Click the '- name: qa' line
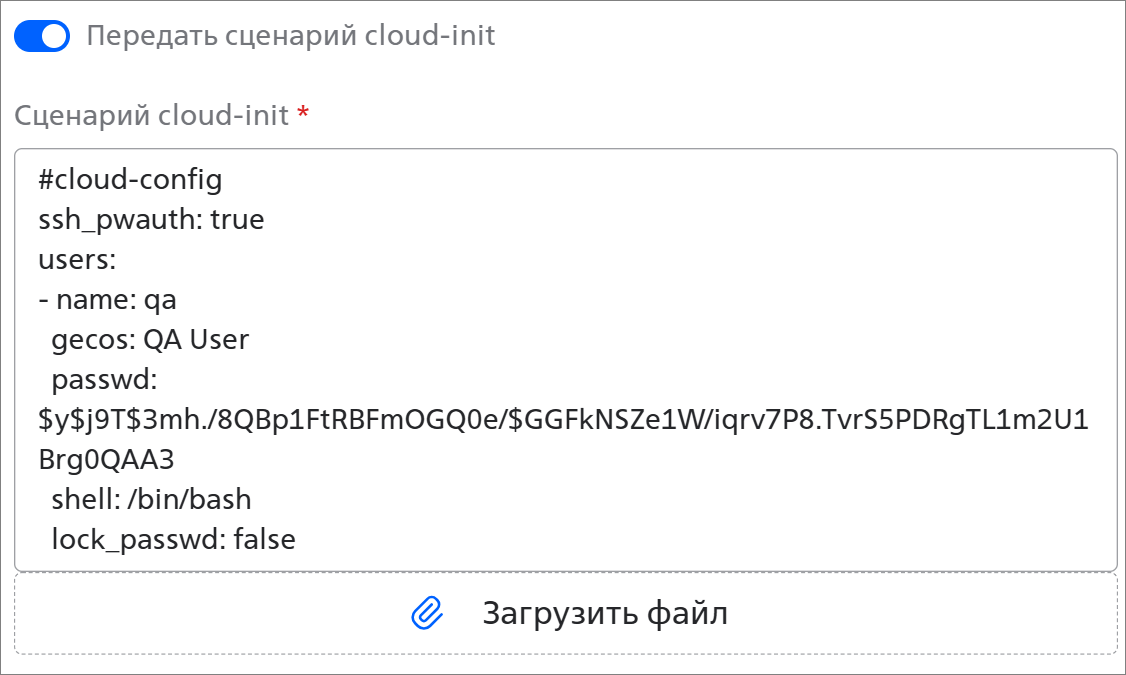This screenshot has width=1126, height=675. coord(107,299)
